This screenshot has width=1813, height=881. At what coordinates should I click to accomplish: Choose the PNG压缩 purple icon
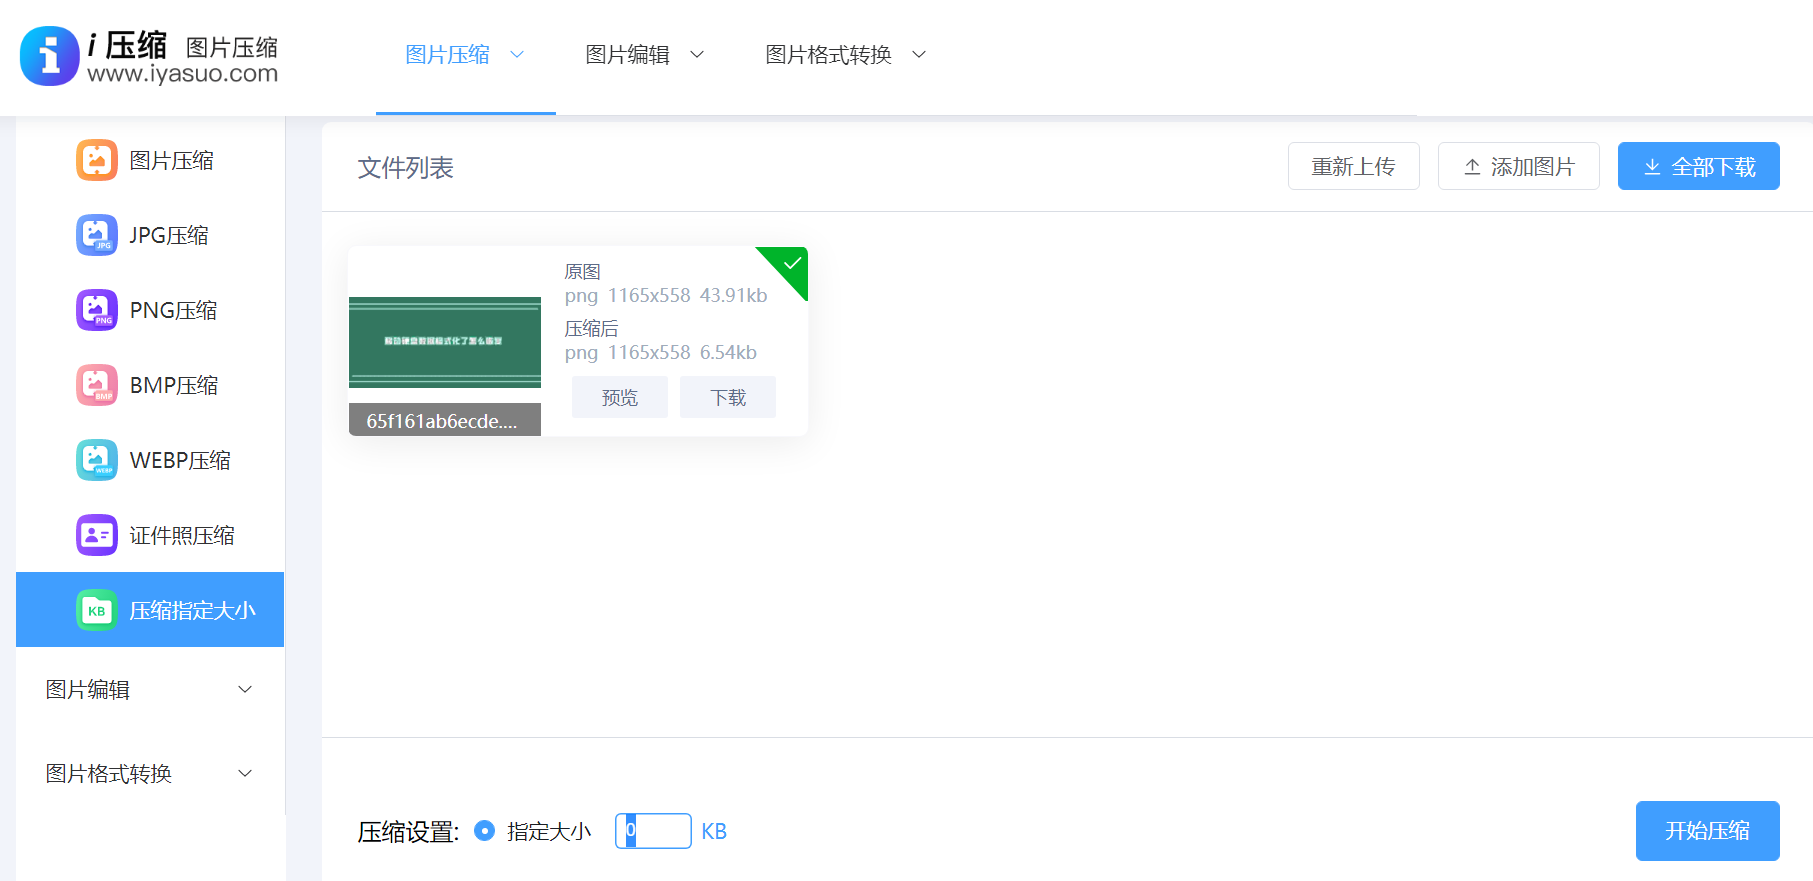97,310
